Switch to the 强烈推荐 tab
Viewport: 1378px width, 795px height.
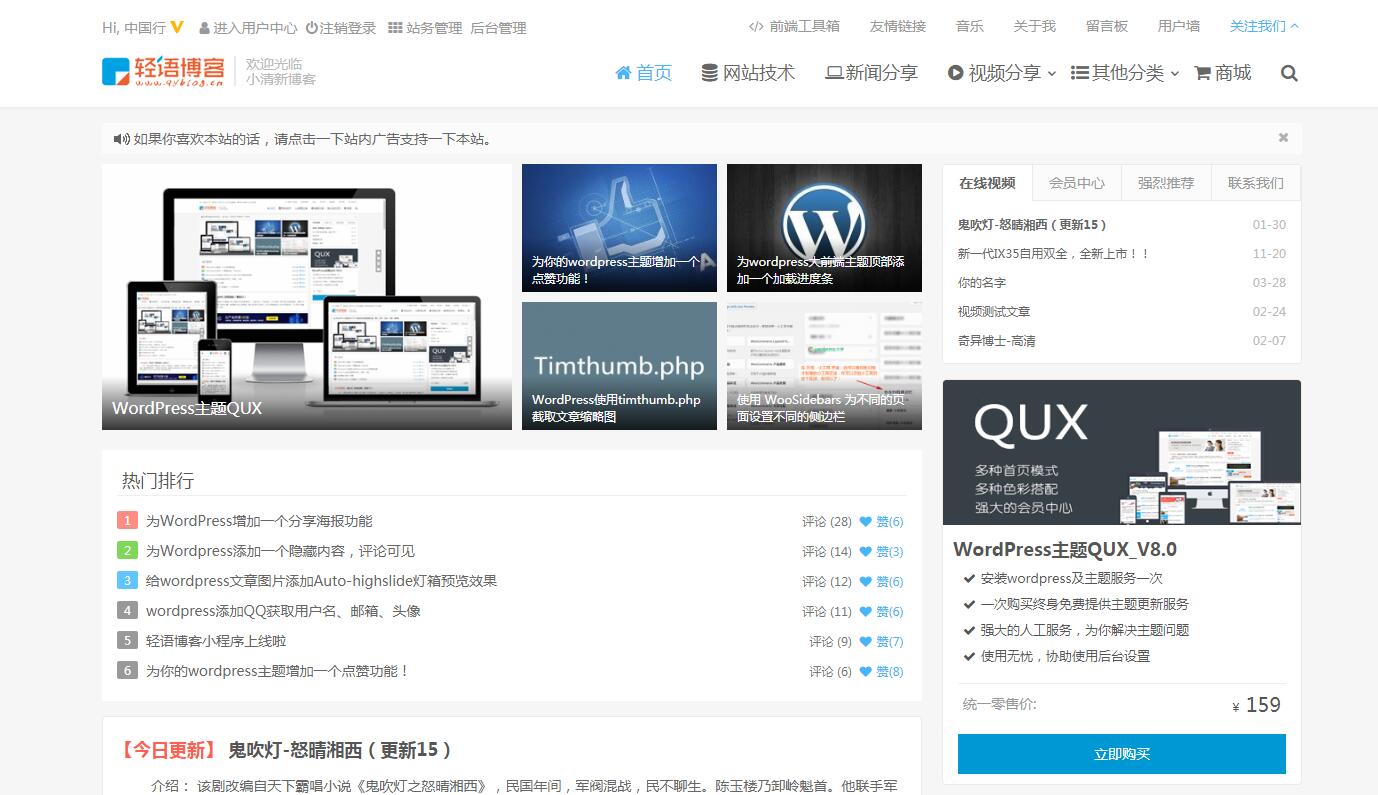pyautogui.click(x=1166, y=183)
